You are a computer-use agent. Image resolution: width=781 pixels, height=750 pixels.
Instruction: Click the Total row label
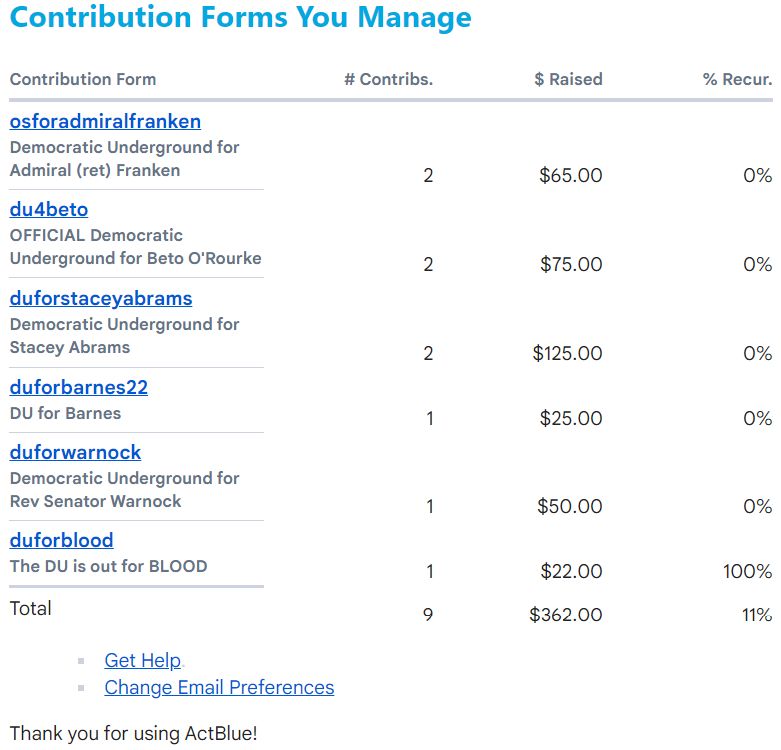click(x=30, y=609)
